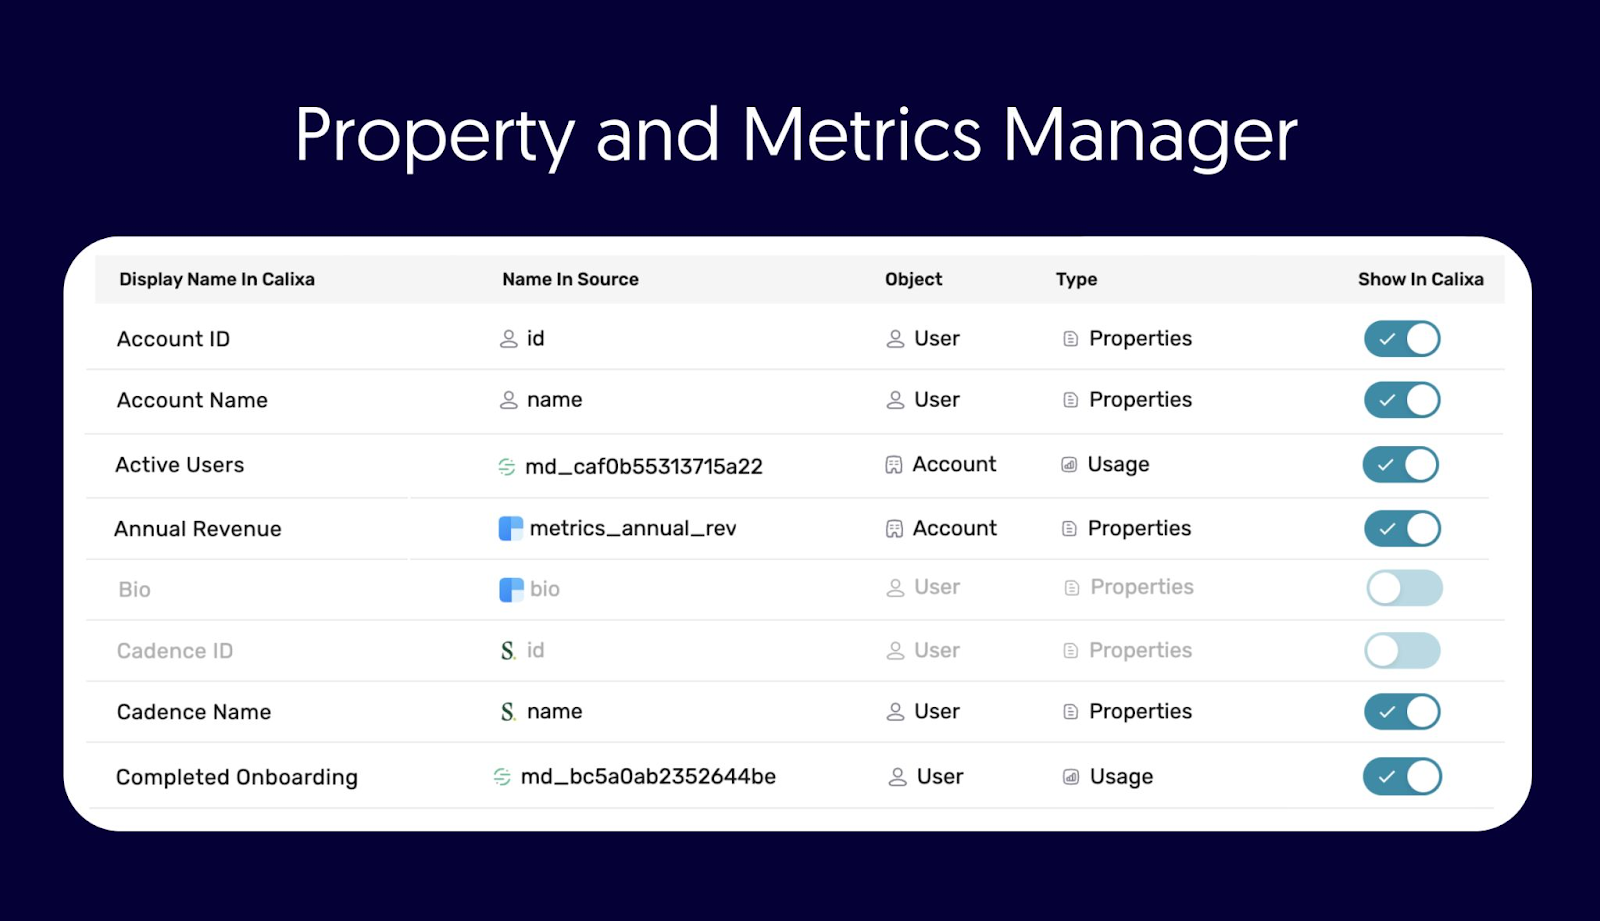
Task: Click 'Account' object in Active Users row
Action: point(954,465)
